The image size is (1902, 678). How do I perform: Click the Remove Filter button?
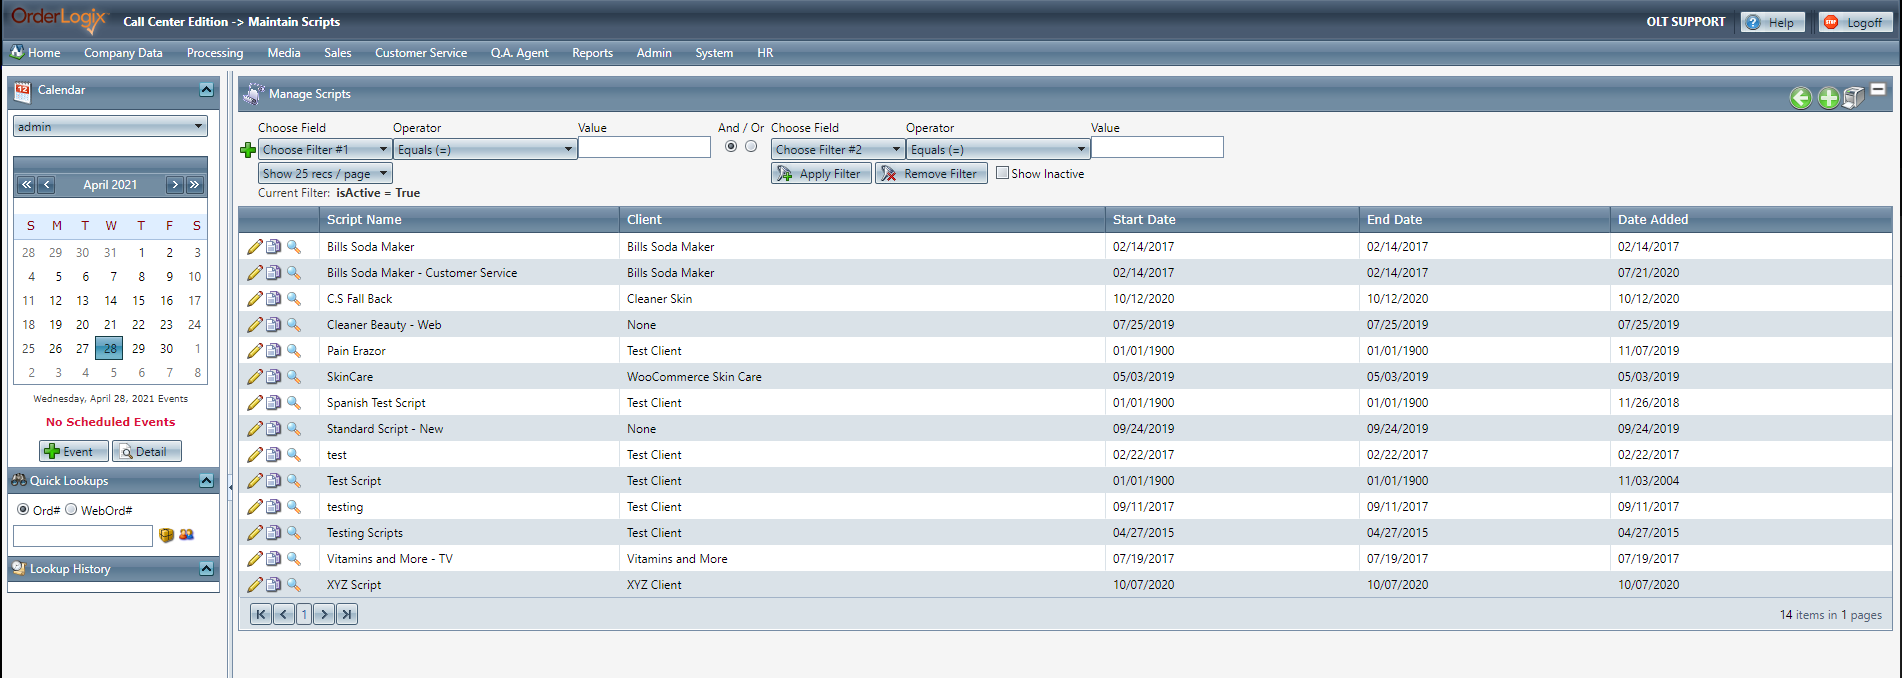[x=931, y=174]
